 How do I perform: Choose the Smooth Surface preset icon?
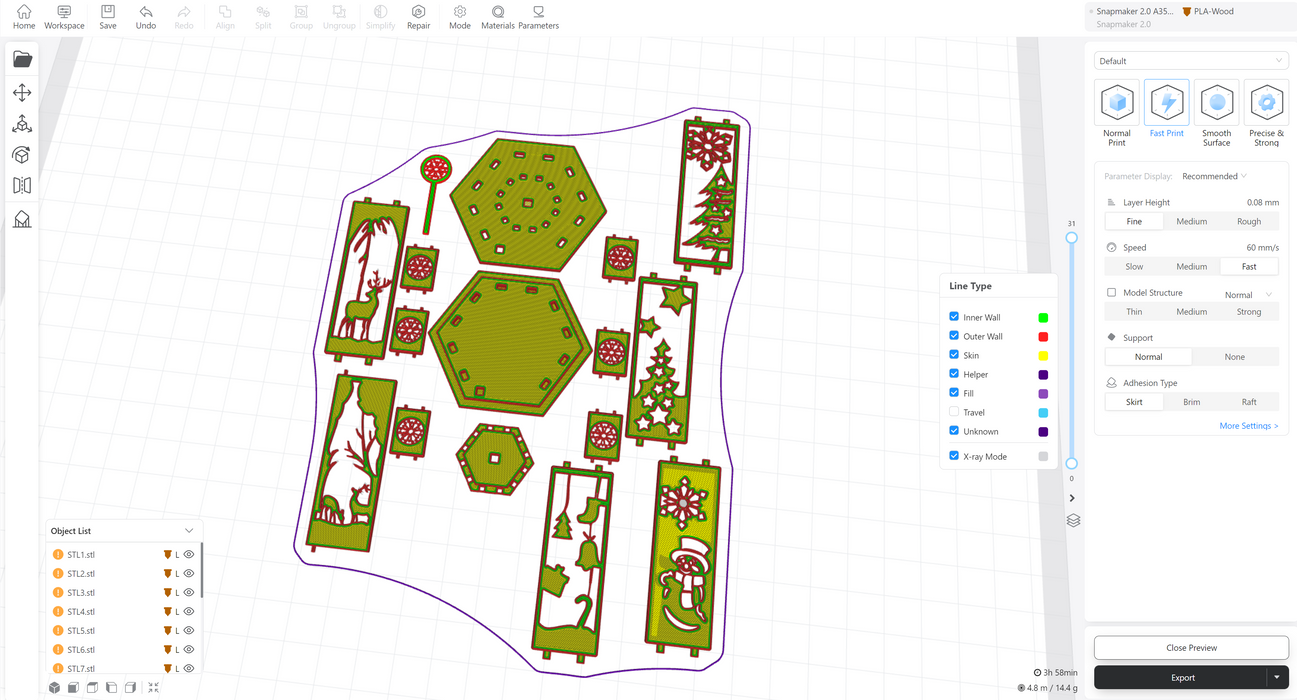(x=1216, y=103)
